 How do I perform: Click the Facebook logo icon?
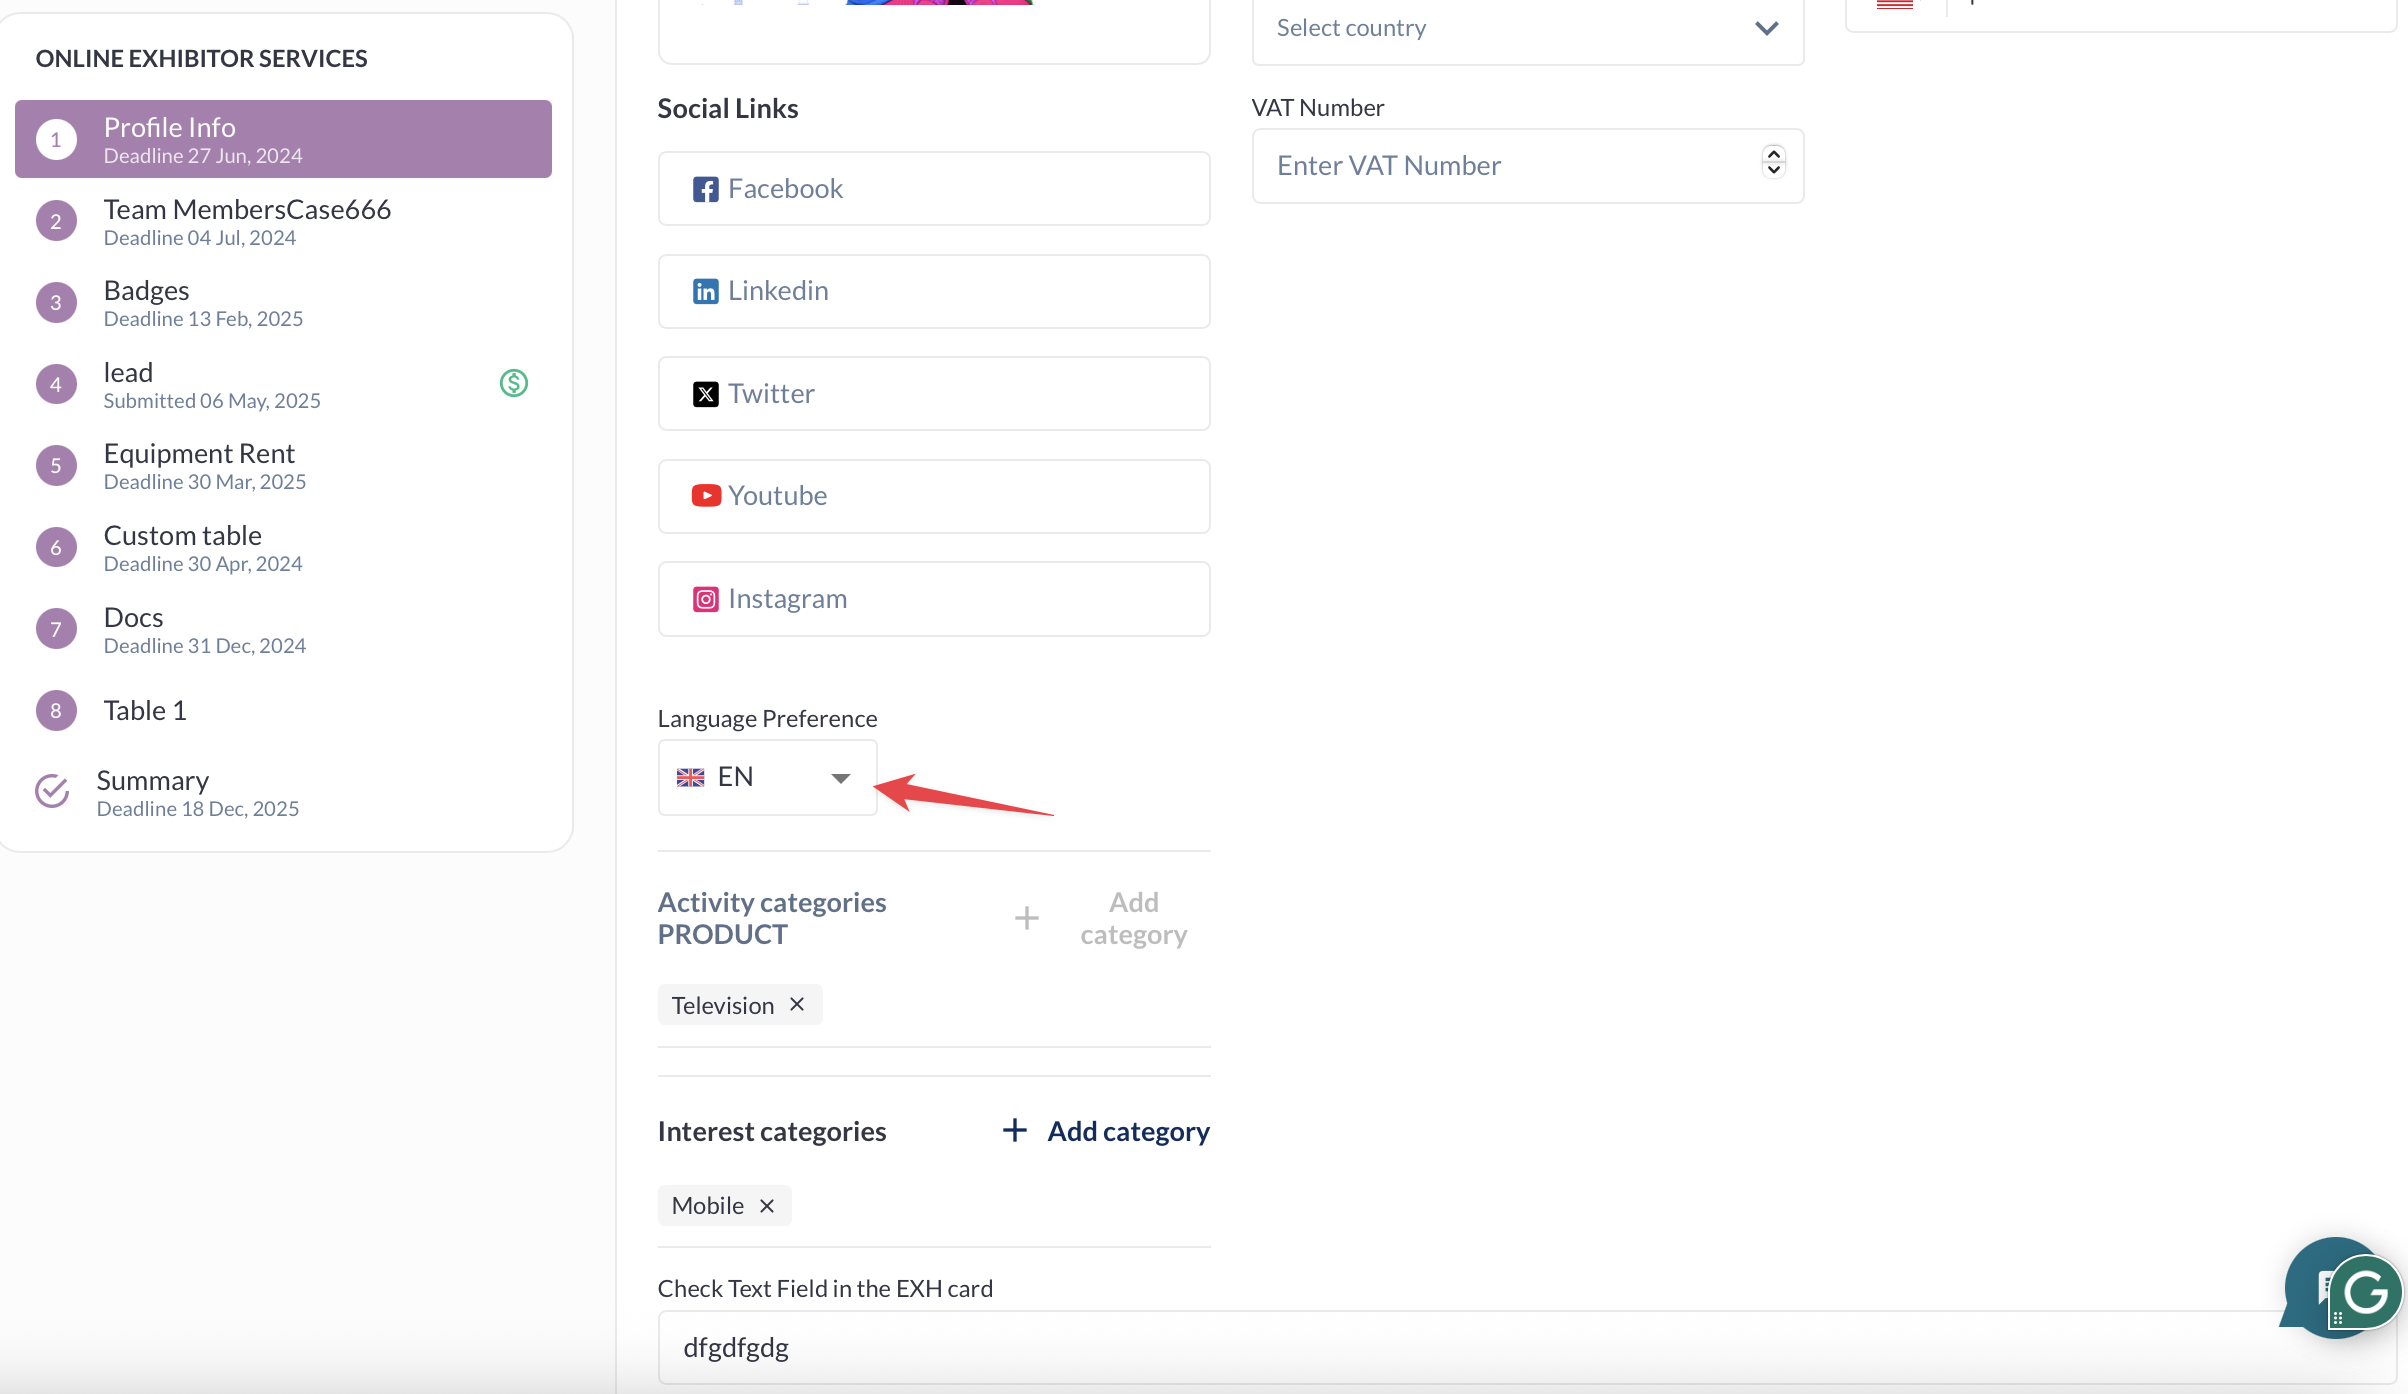pos(705,189)
